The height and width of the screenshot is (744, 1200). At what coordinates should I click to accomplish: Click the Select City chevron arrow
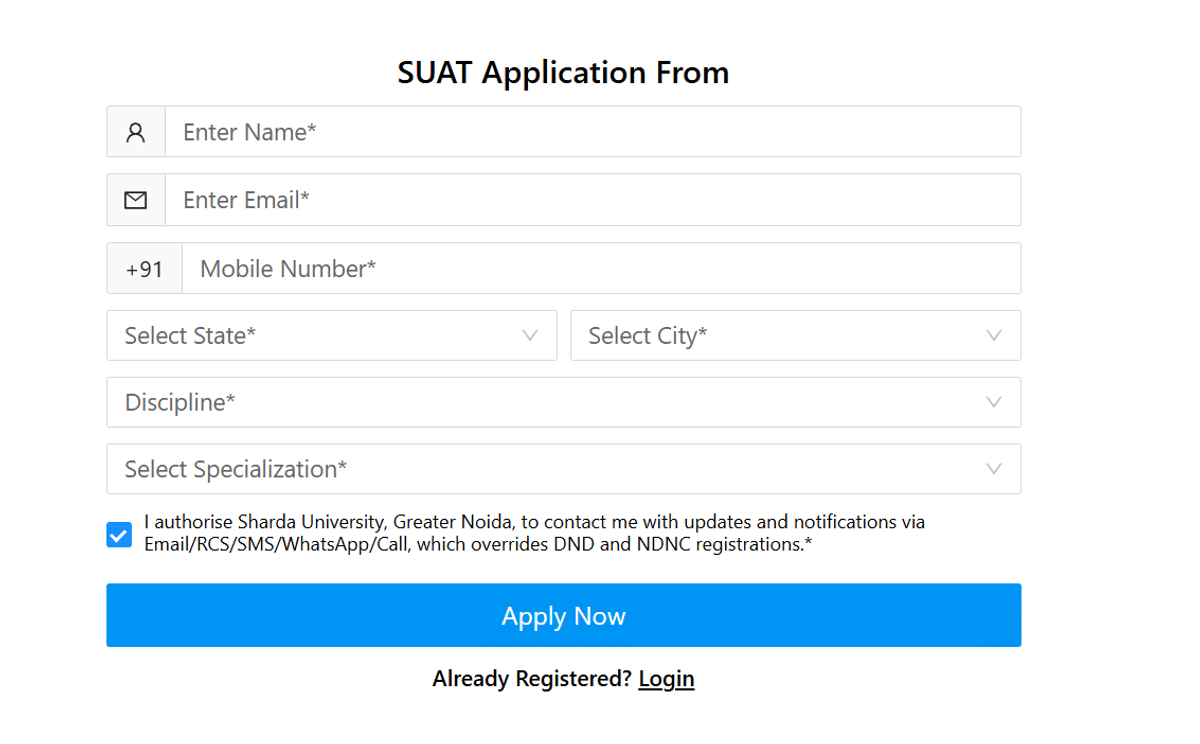(992, 335)
